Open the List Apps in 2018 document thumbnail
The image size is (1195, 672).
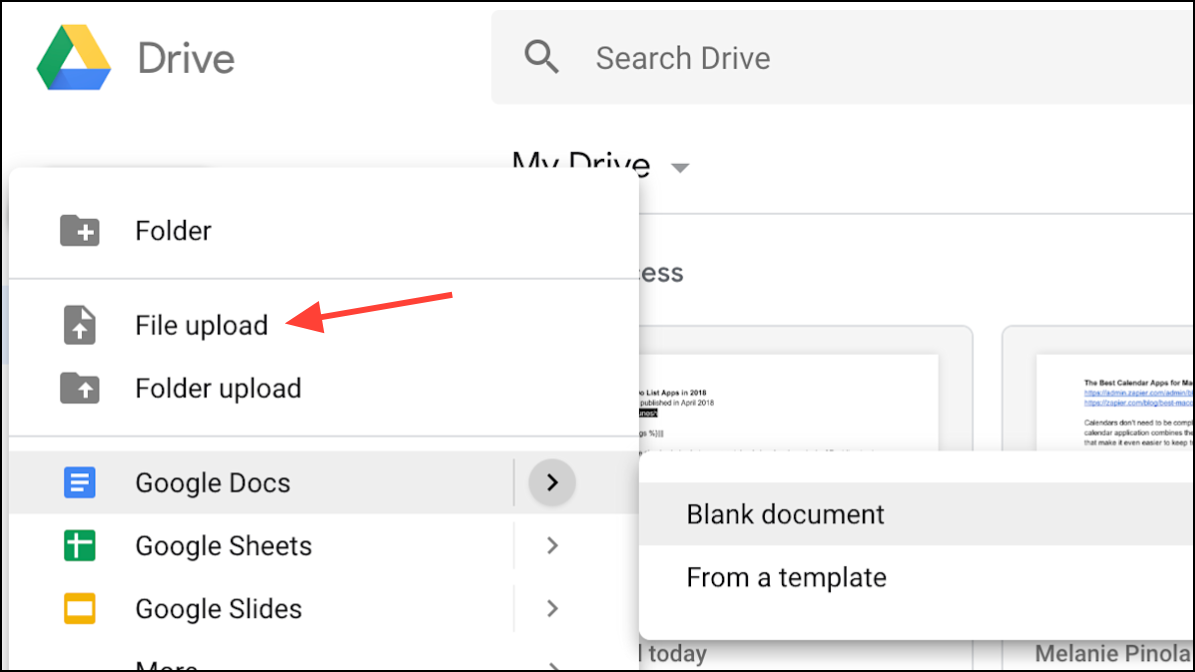(x=804, y=389)
